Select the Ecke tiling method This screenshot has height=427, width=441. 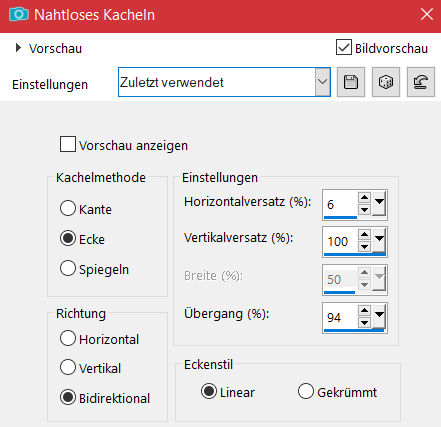pos(68,238)
